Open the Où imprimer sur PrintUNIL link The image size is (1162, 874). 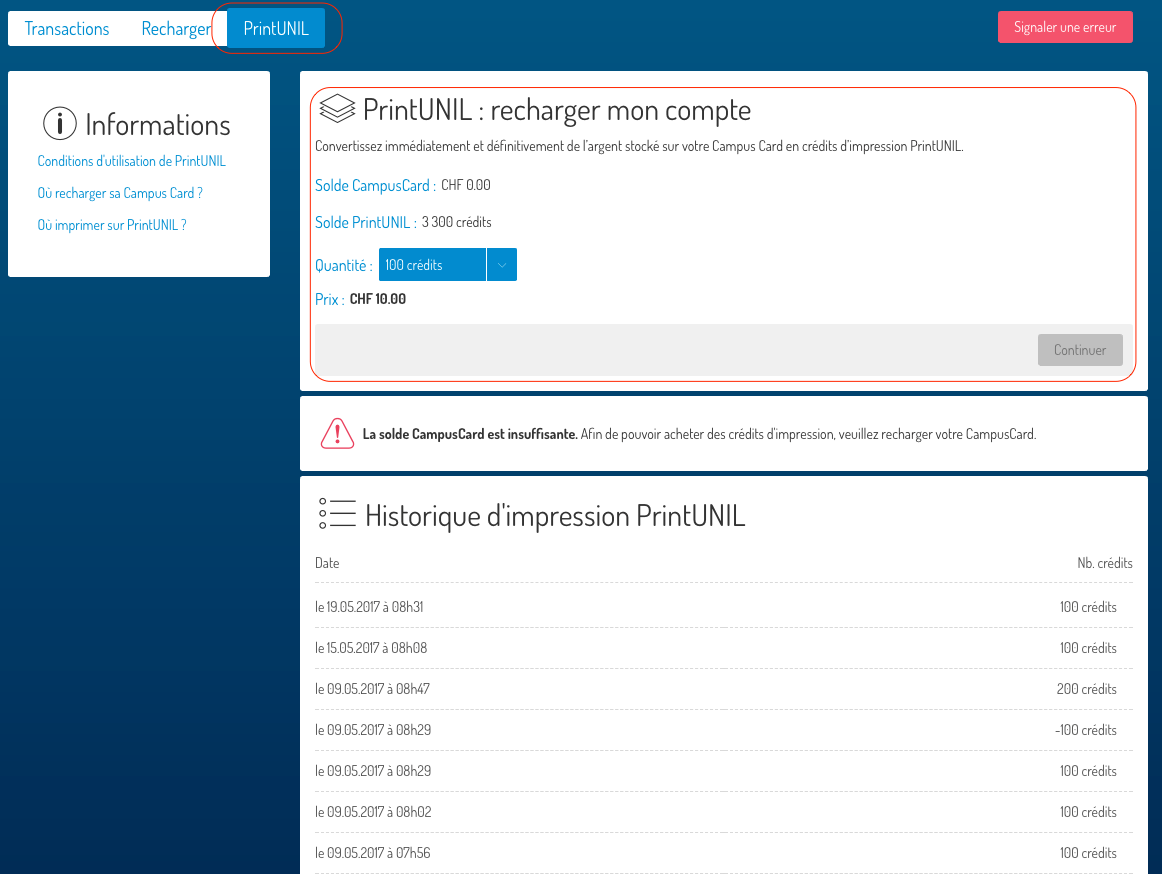point(112,225)
